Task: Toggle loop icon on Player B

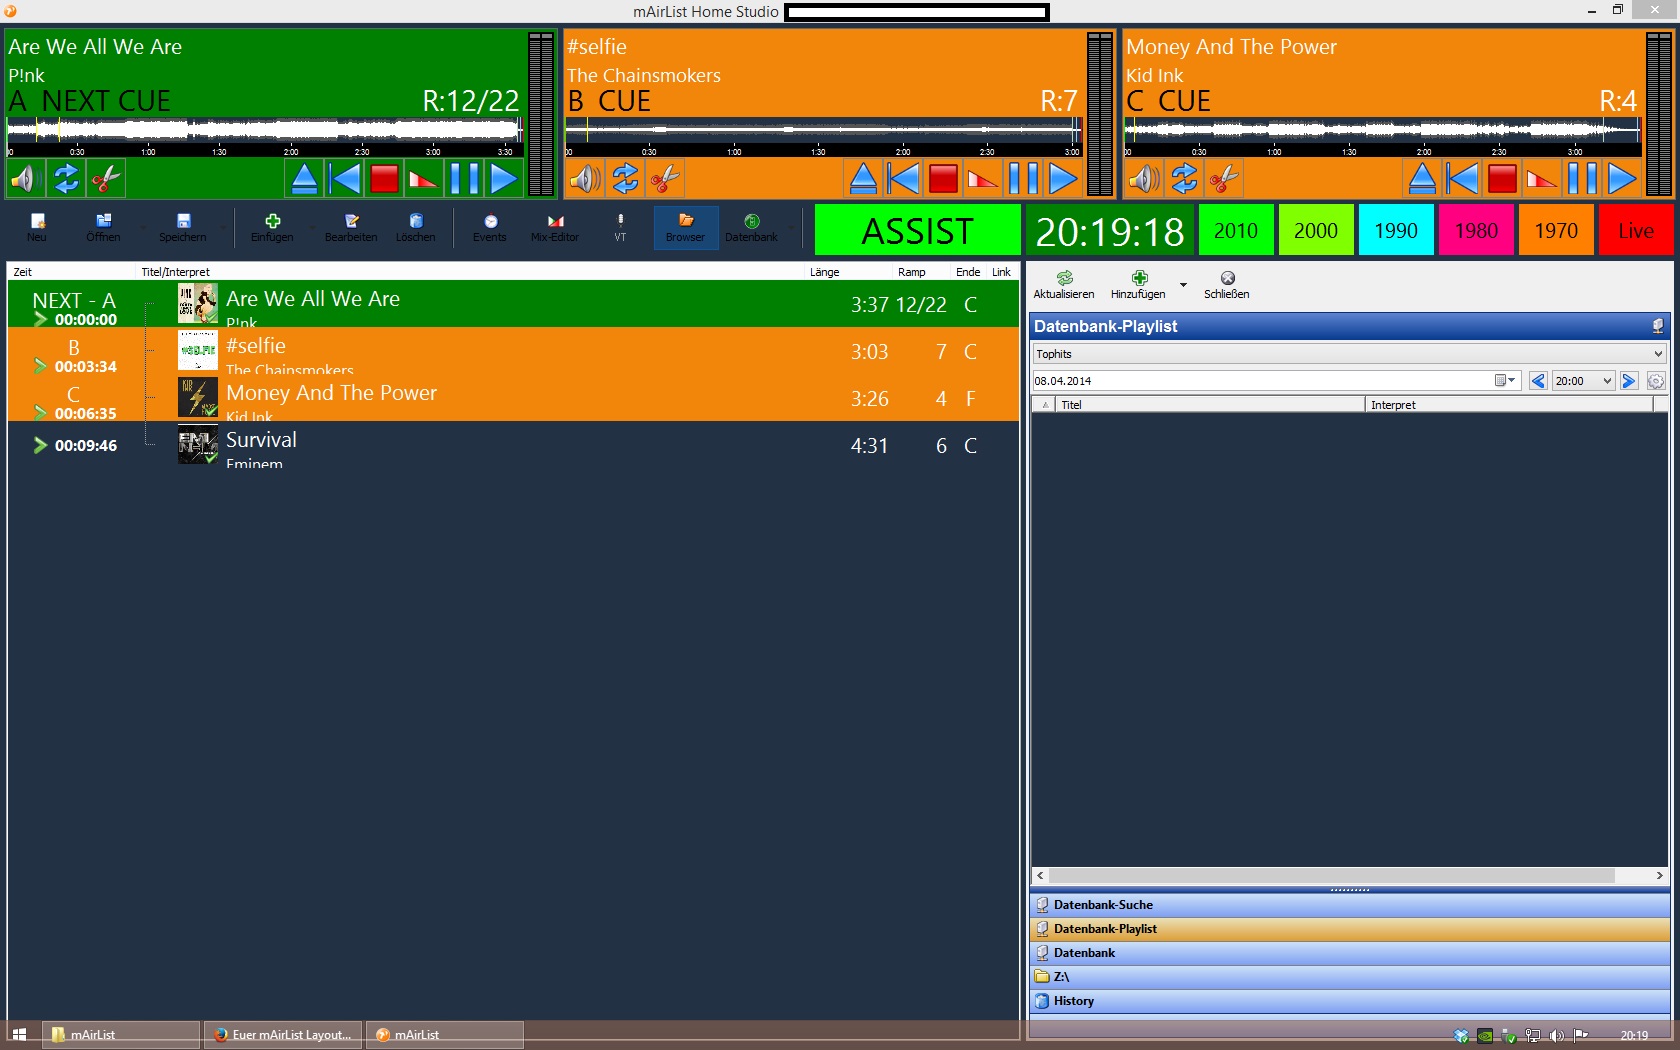Action: coord(625,179)
